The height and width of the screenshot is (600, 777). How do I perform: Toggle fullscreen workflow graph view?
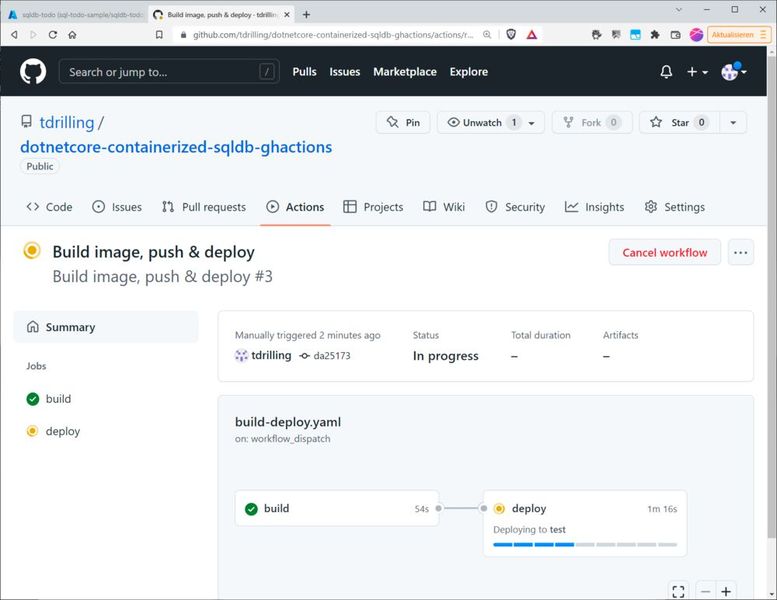(678, 591)
